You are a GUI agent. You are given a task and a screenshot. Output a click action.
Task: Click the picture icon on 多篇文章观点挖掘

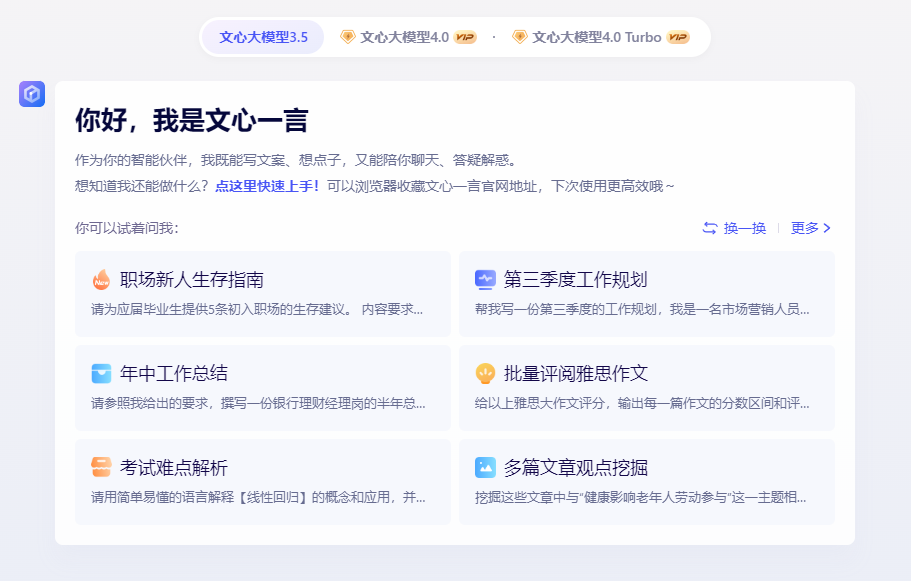pyautogui.click(x=485, y=467)
